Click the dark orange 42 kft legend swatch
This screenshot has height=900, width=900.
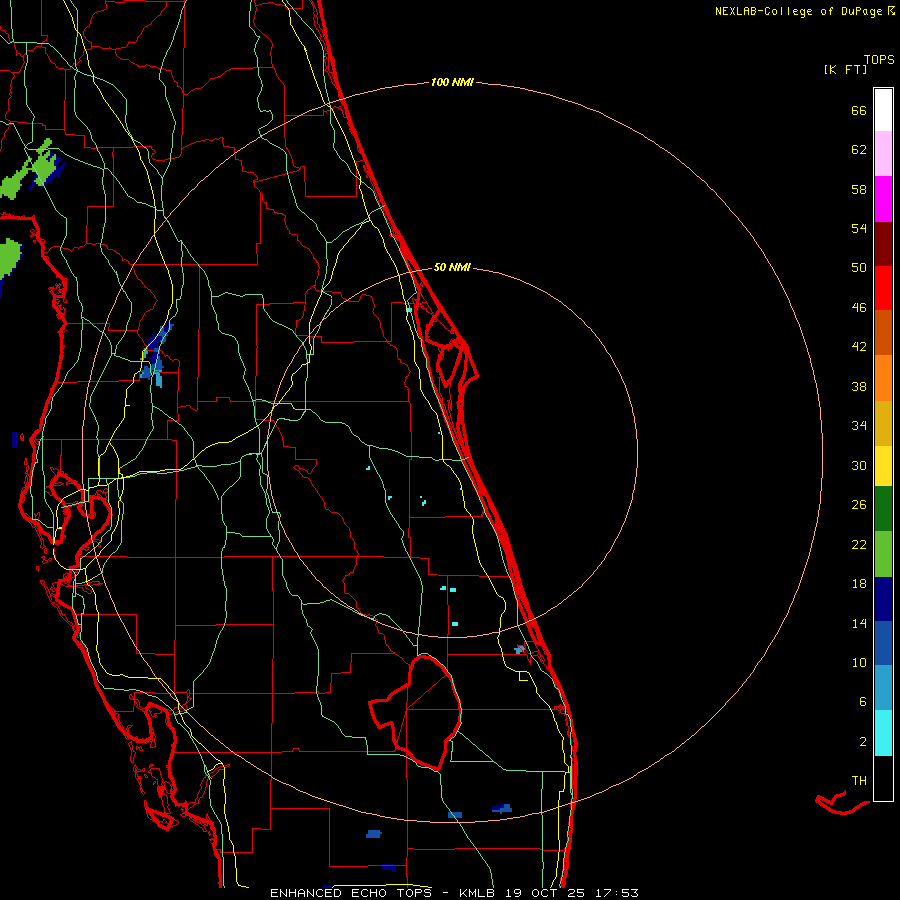pos(883,332)
